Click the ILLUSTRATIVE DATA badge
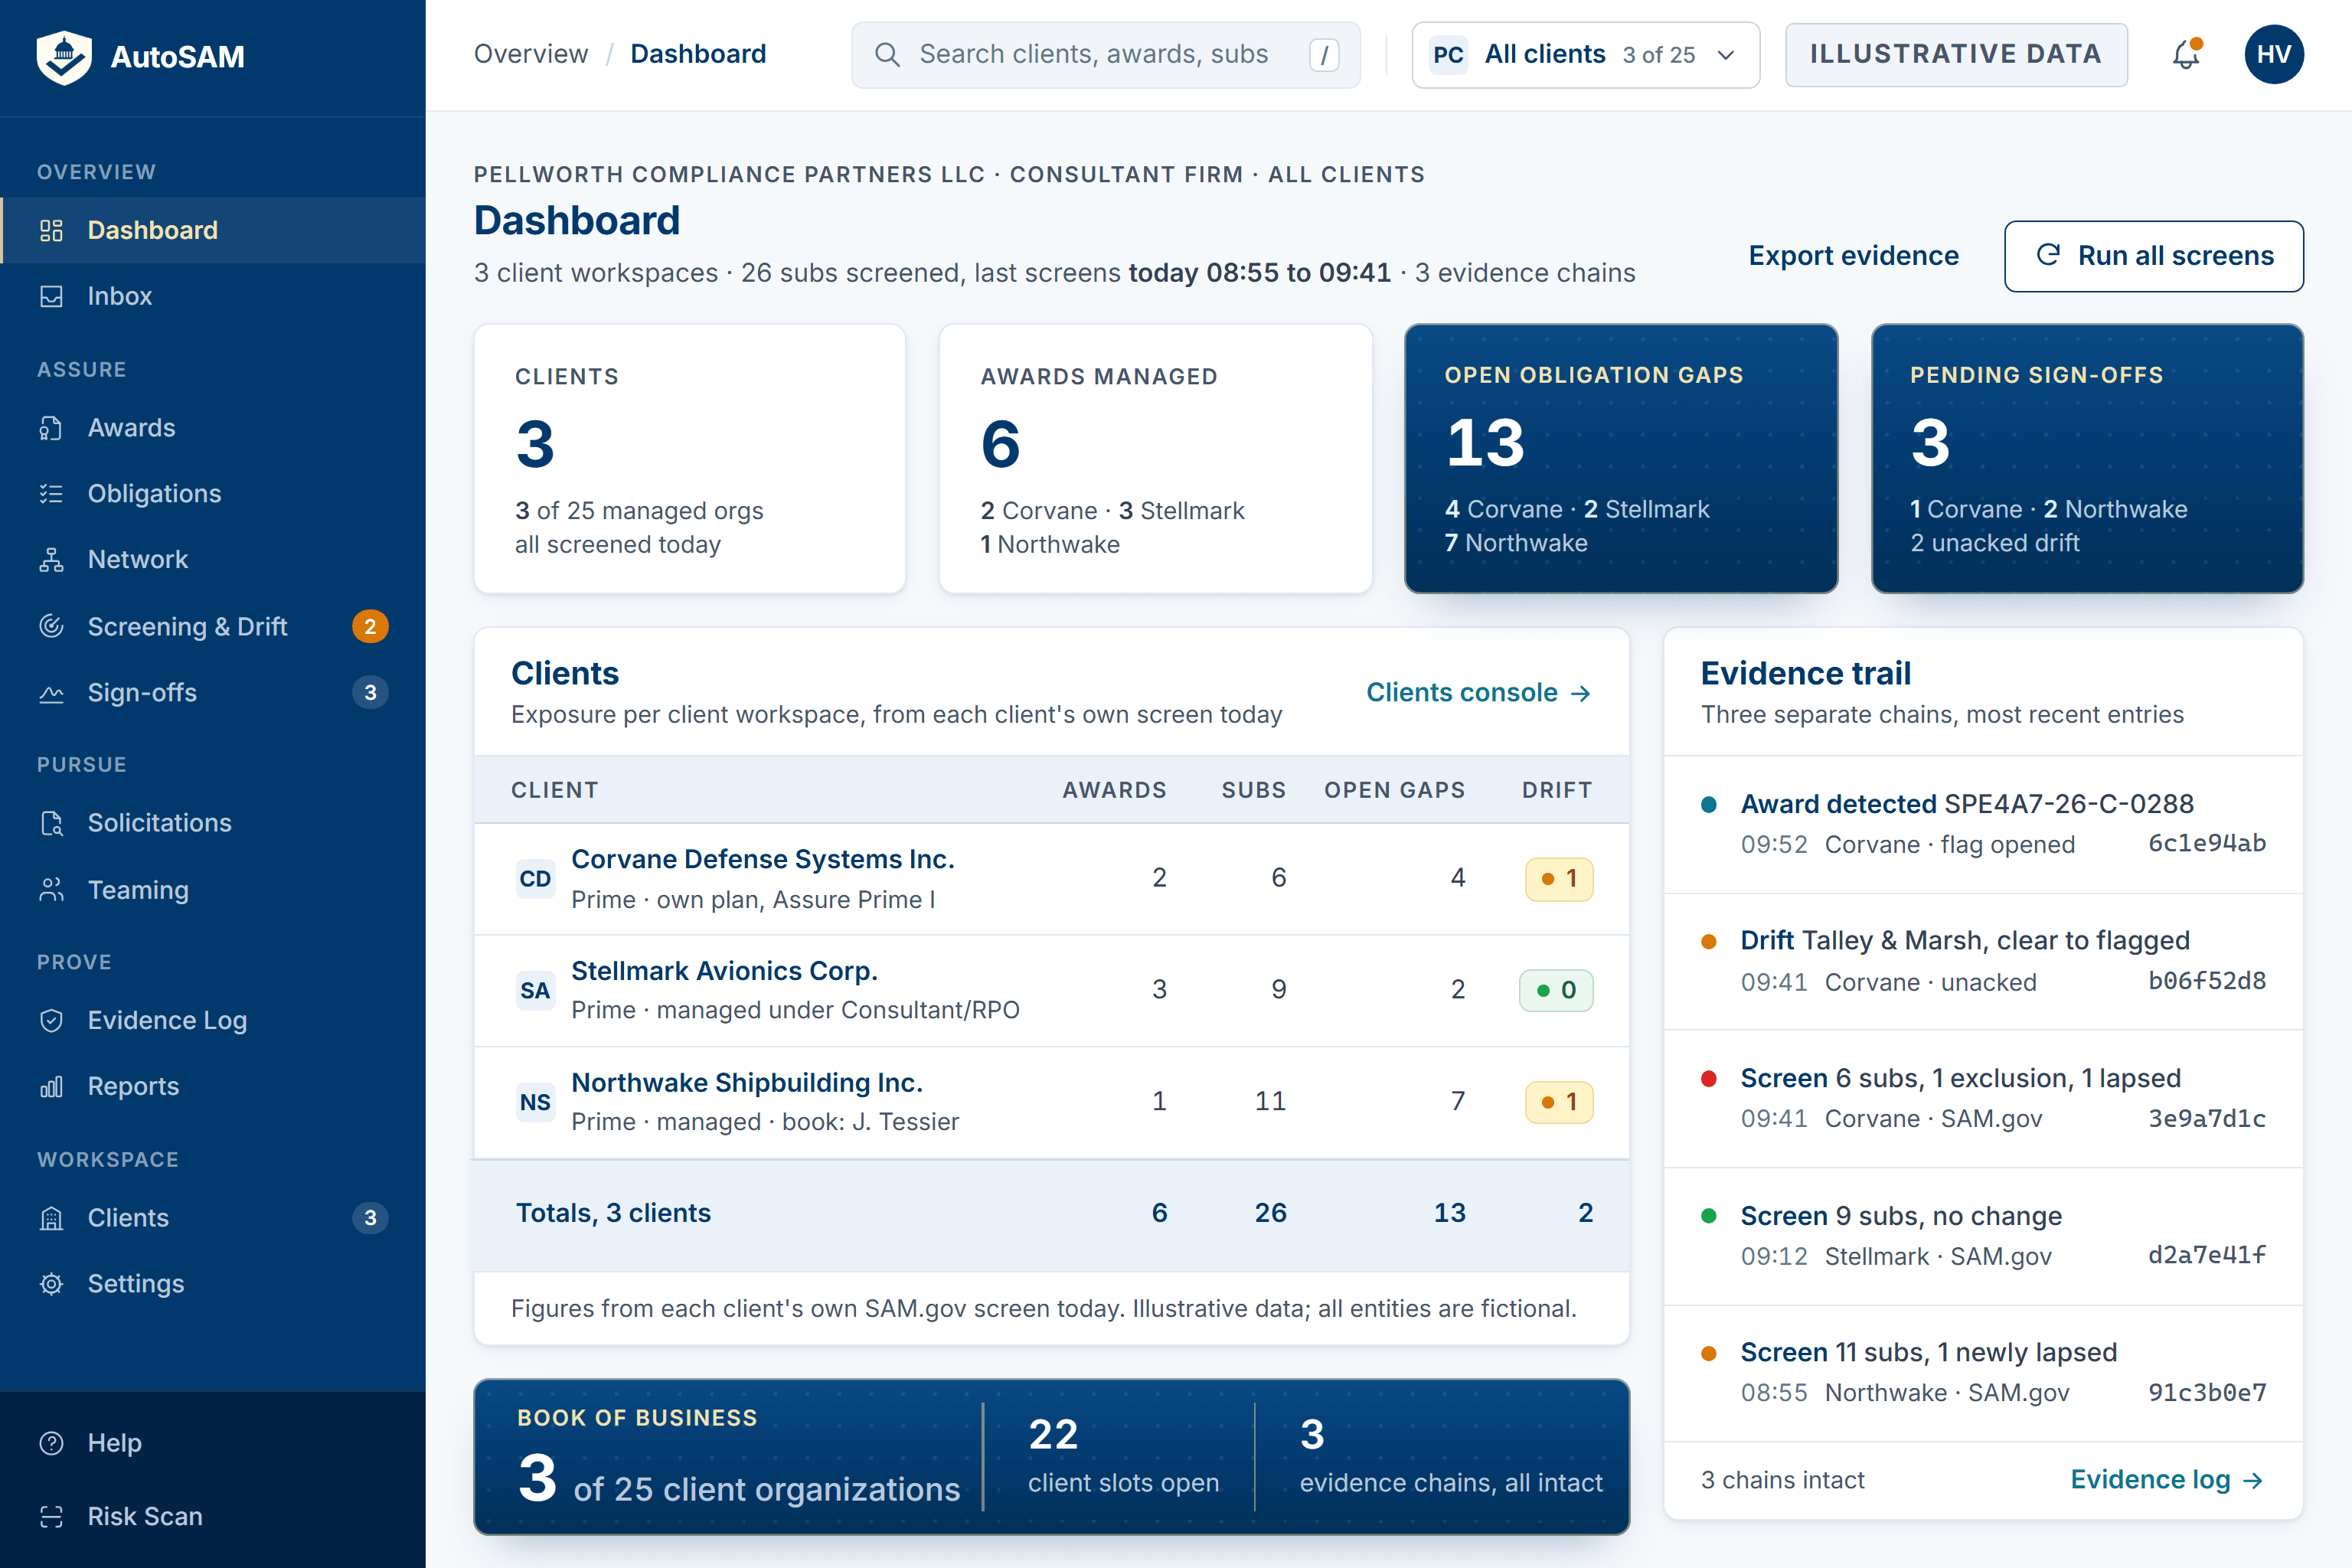This screenshot has height=1568, width=2352. coord(1956,54)
